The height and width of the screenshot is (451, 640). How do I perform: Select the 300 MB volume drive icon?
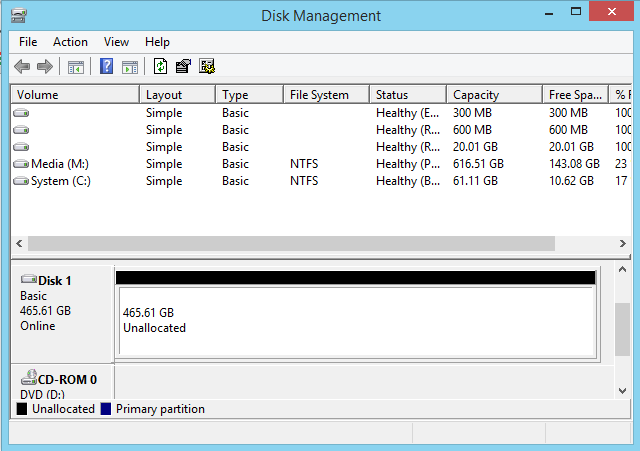coord(21,113)
